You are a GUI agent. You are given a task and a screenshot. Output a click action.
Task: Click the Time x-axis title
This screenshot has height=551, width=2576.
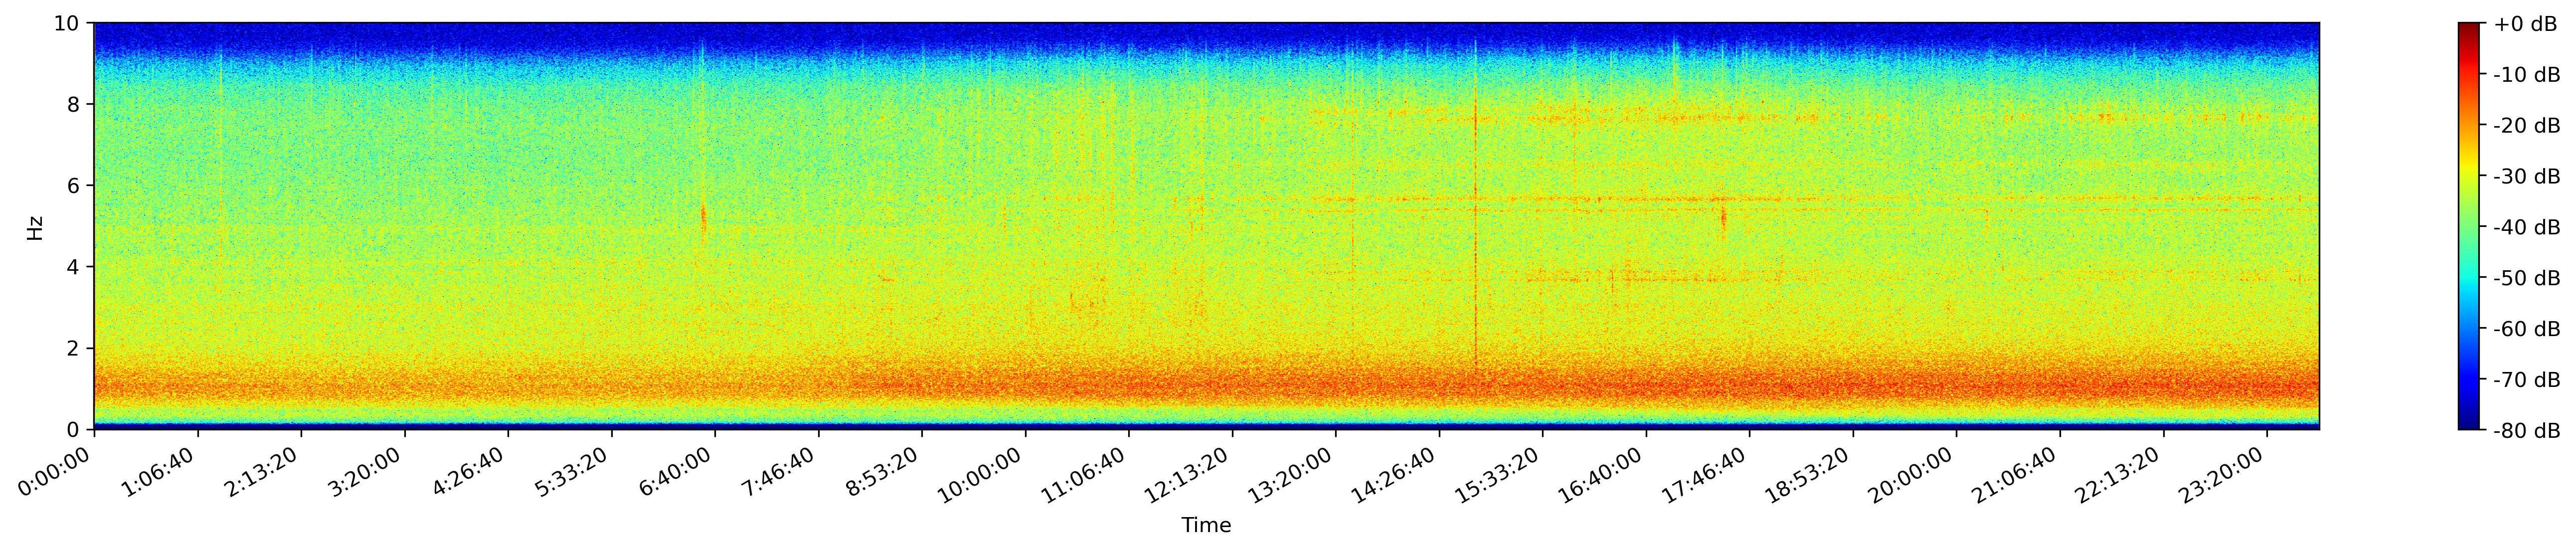(1206, 526)
